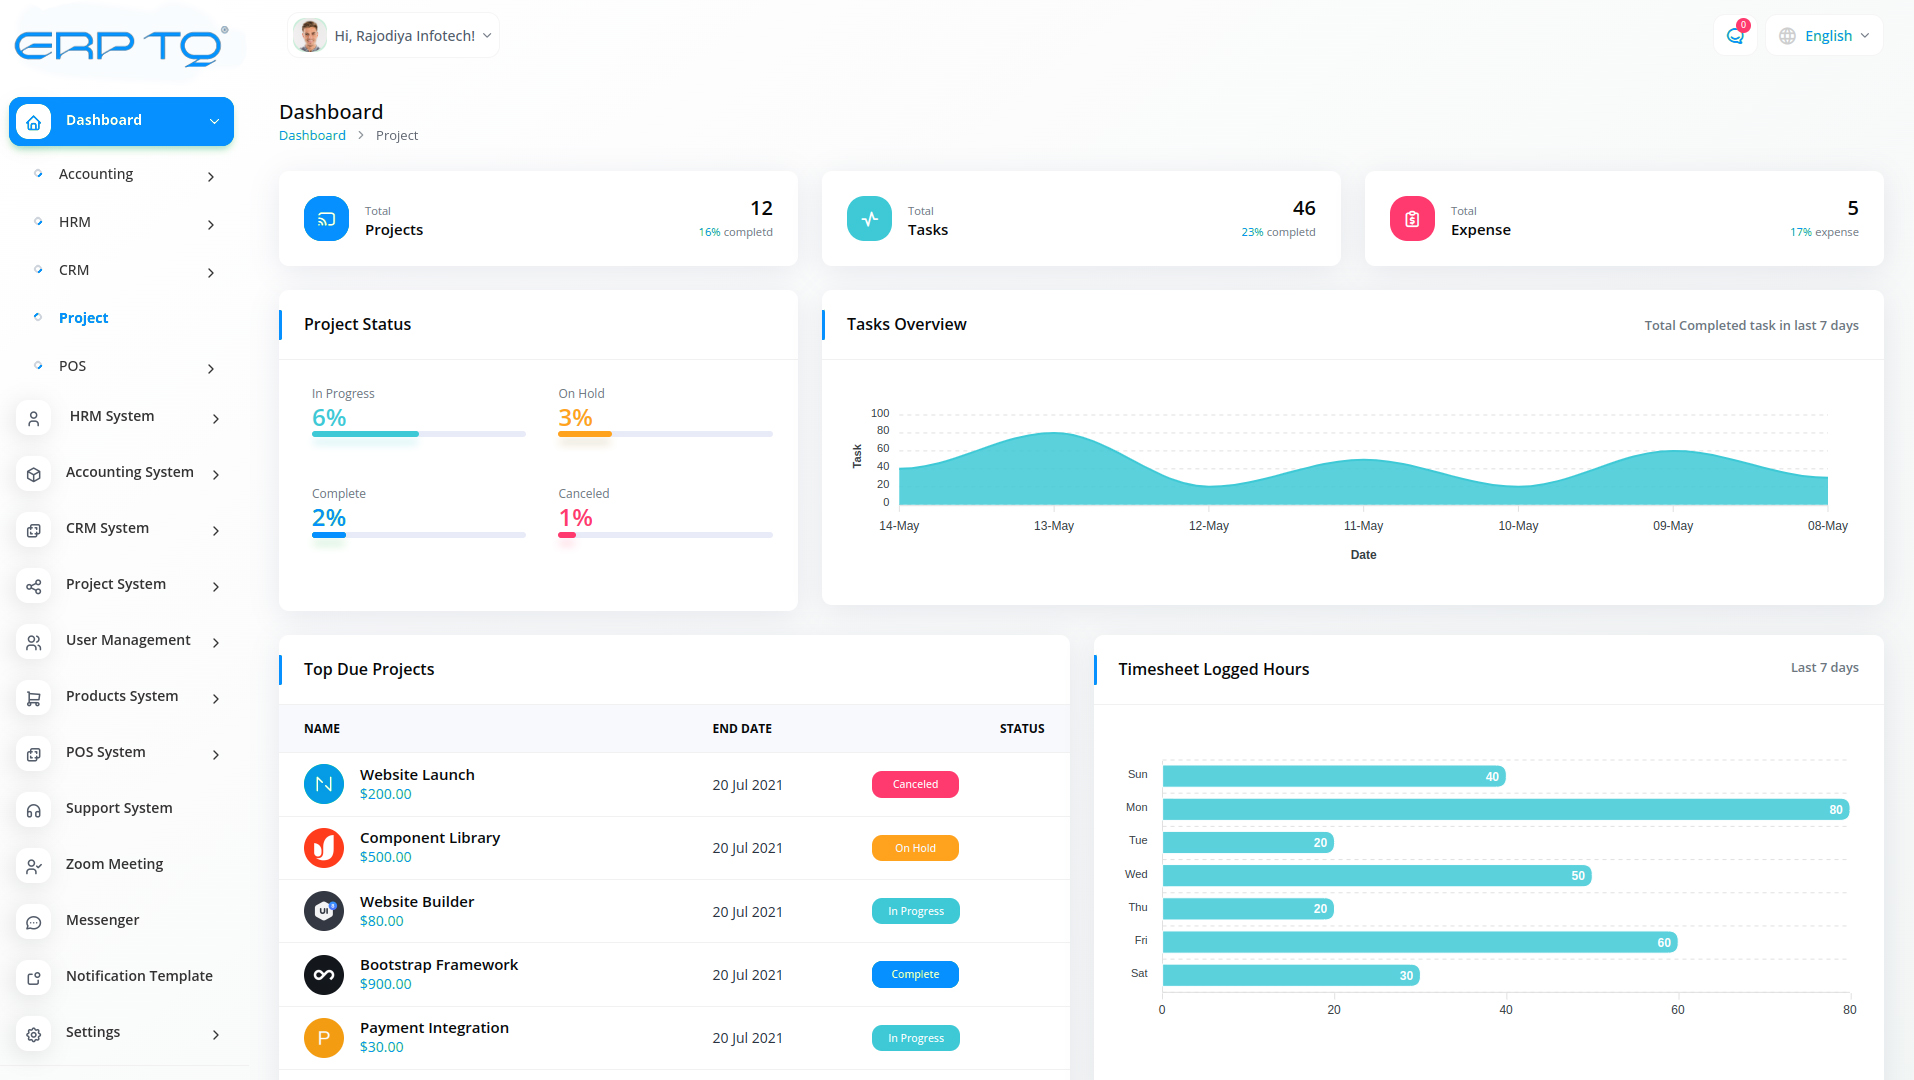This screenshot has height=1080, width=1914.
Task: Open Notification Template menu item
Action: point(139,976)
